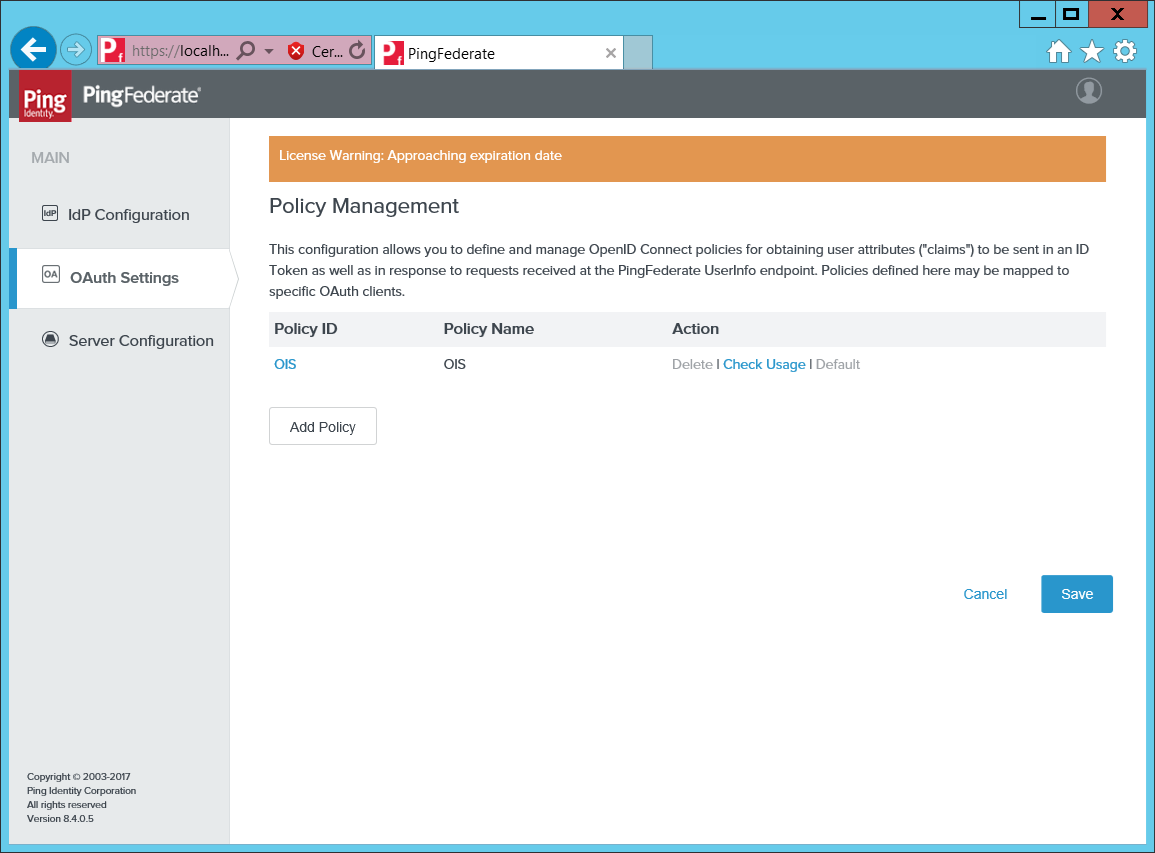Open a new browser tab
1155x853 pixels.
(x=638, y=53)
